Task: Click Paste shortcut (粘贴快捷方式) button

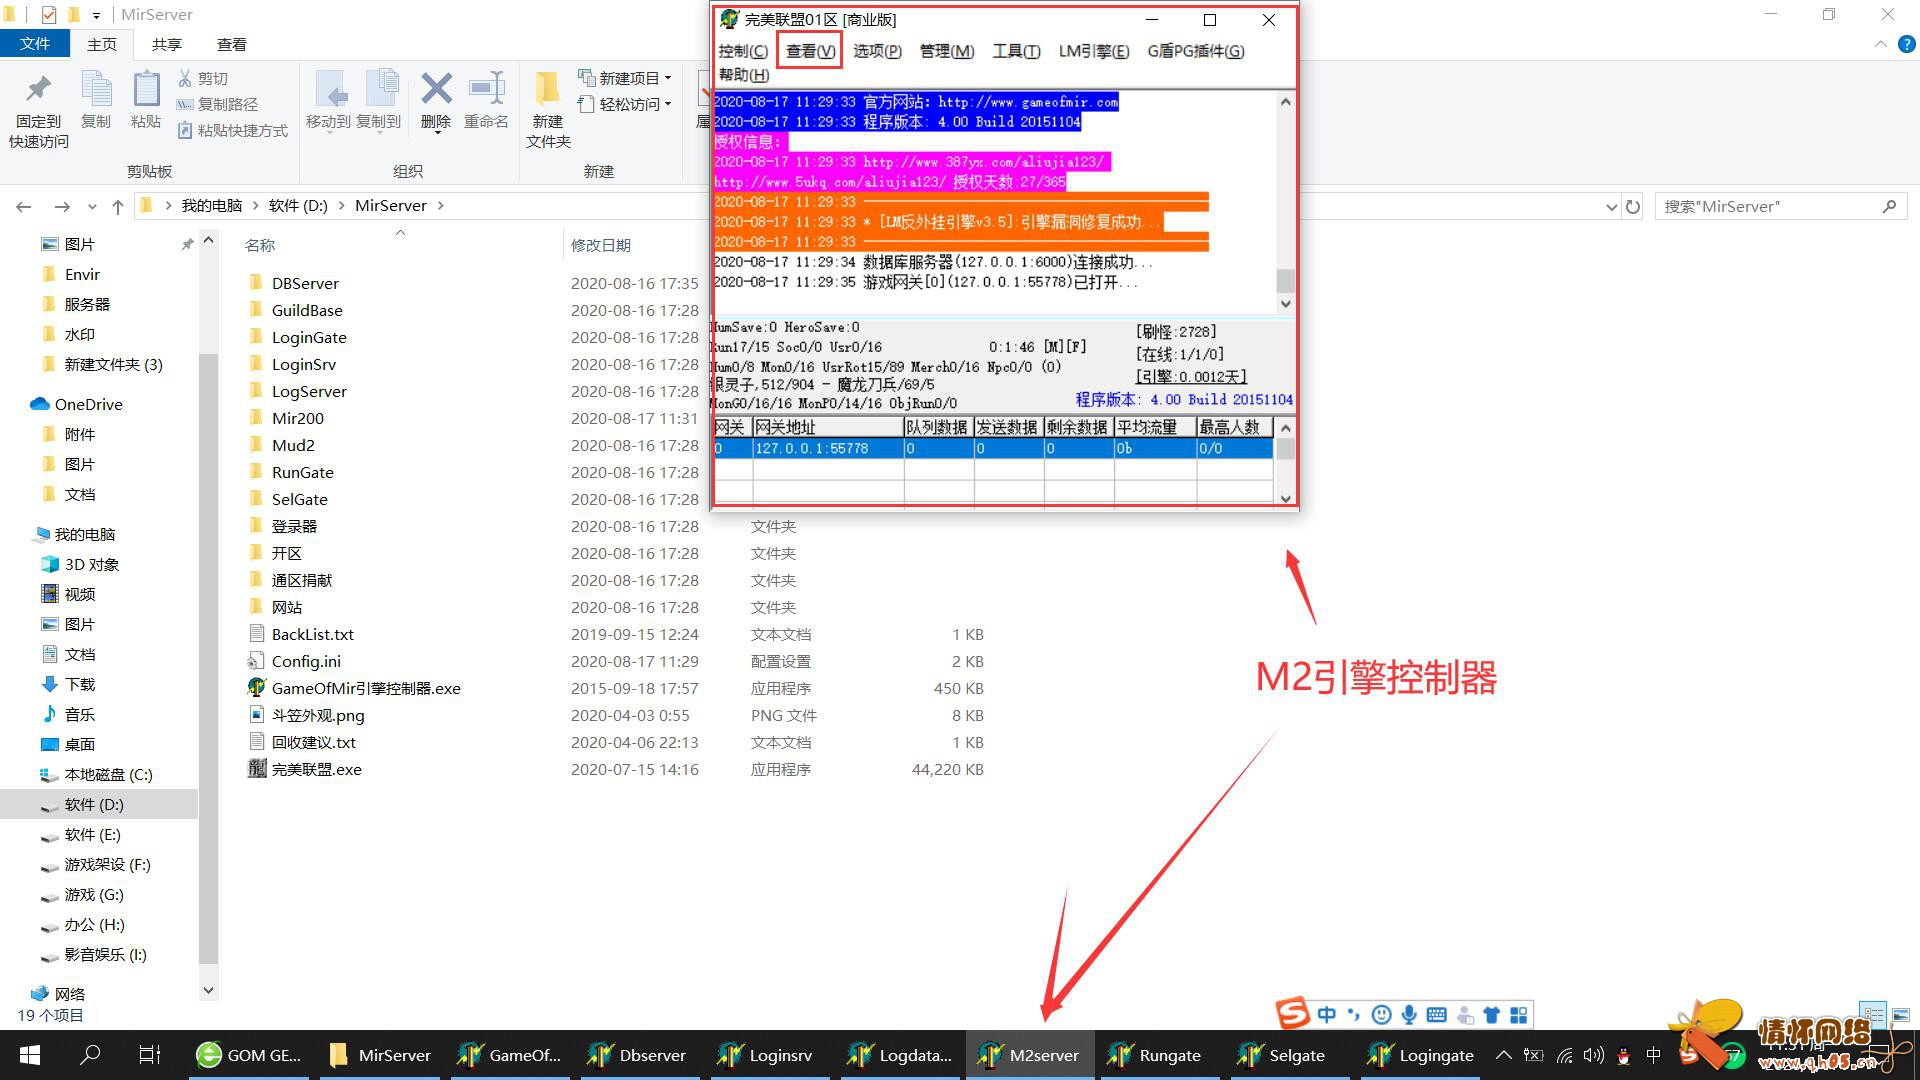Action: [x=232, y=130]
